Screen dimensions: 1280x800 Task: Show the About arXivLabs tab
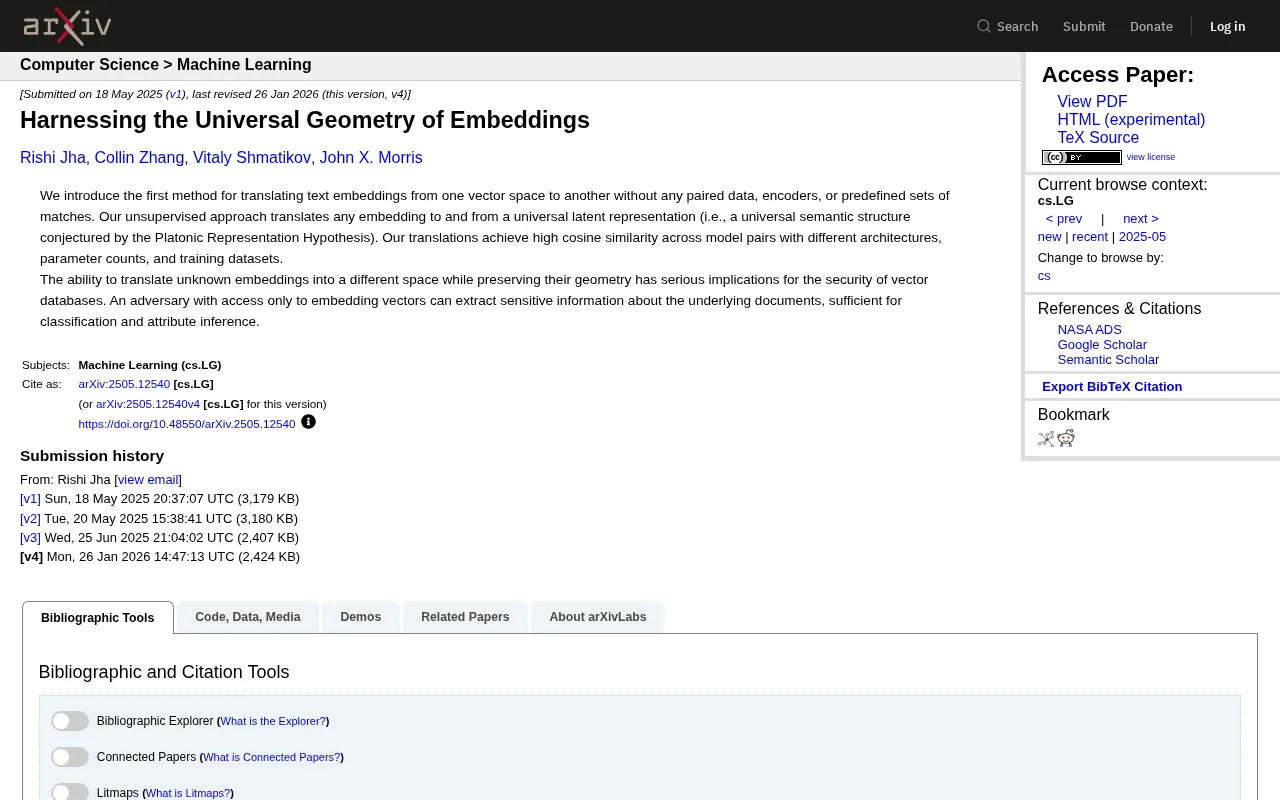click(x=598, y=617)
